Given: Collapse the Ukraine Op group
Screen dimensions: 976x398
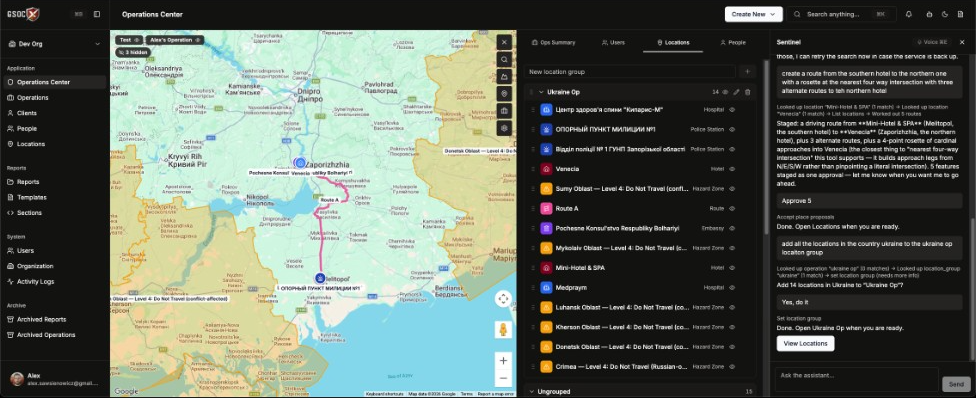Looking at the screenshot, I should pos(541,92).
